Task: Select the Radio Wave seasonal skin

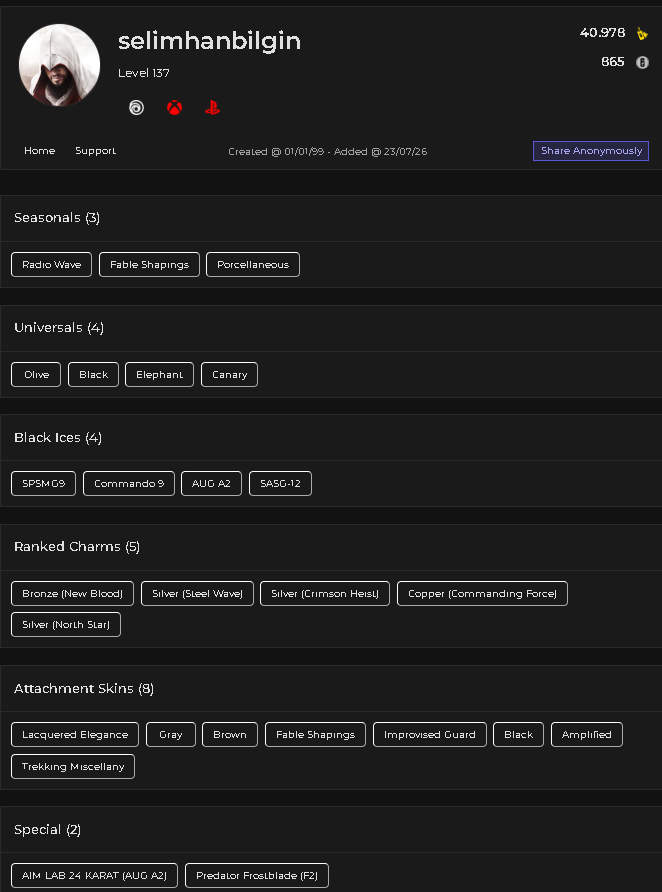Action: pos(51,265)
